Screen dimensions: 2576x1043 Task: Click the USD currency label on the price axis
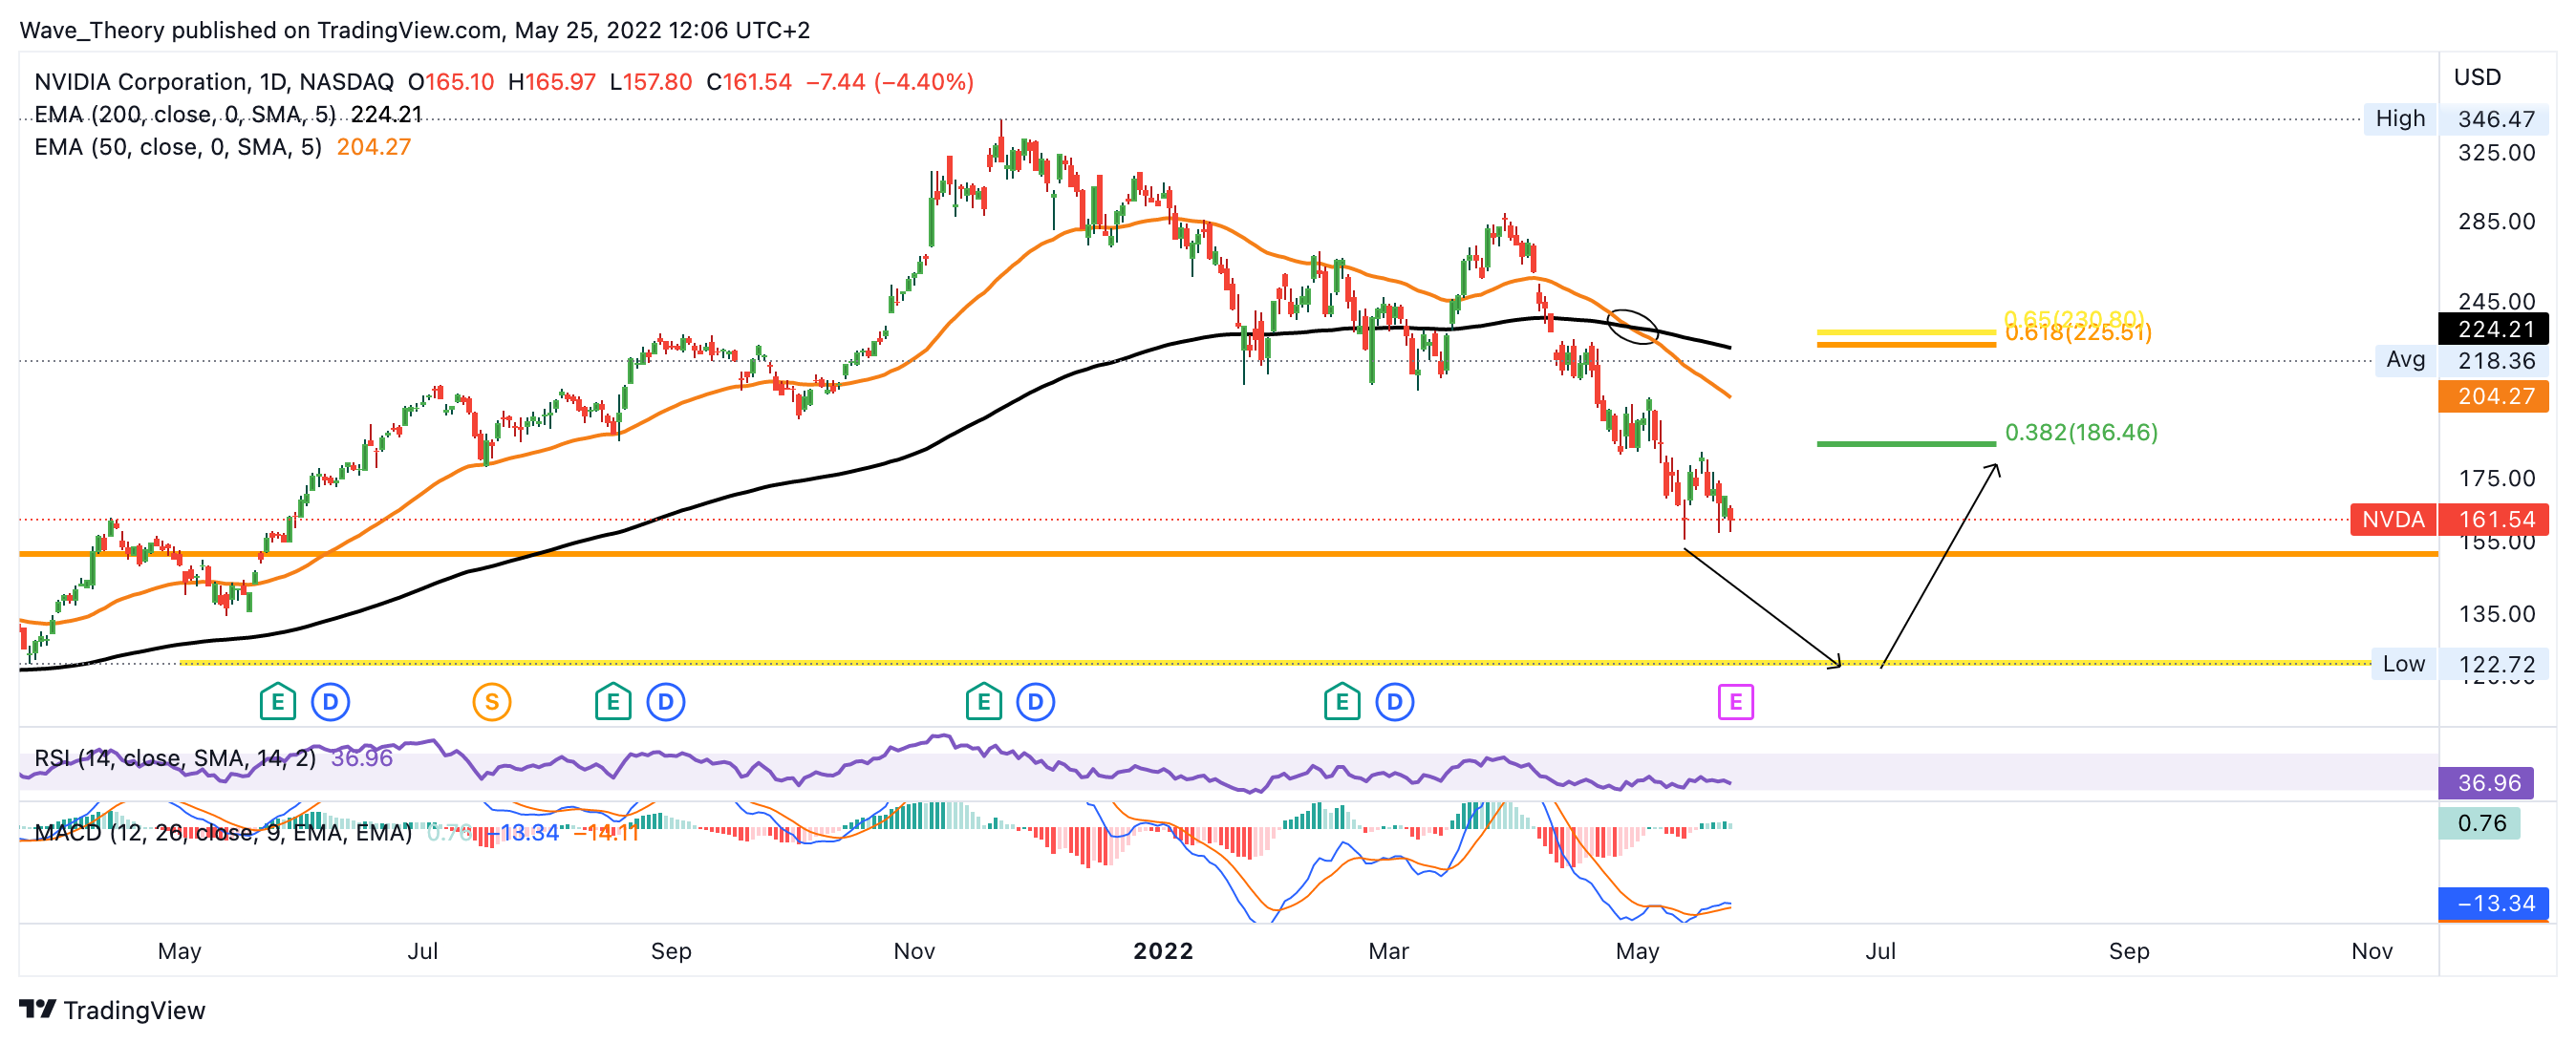[2477, 77]
